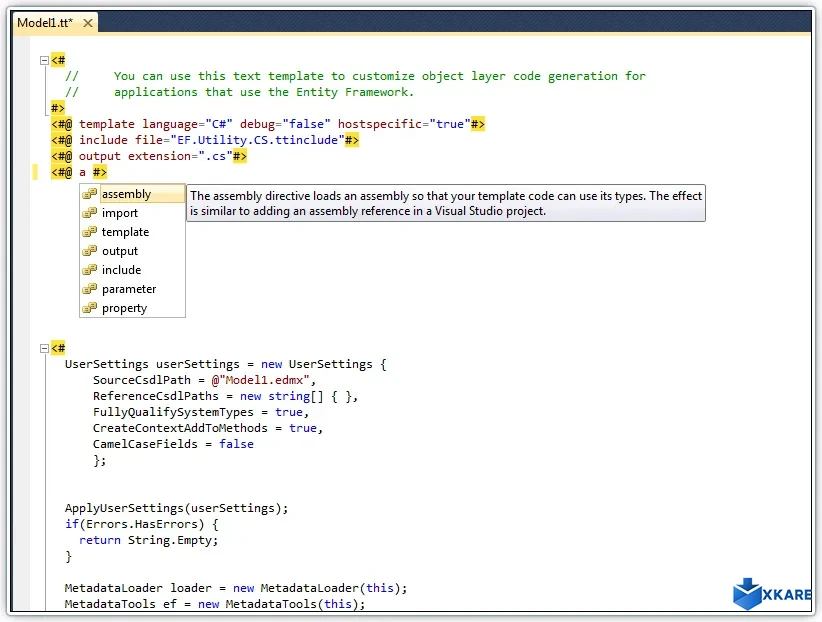Image resolution: width=822 pixels, height=622 pixels.
Task: Click the text "EF.Utility.CS.ttinclude"
Action: point(257,140)
